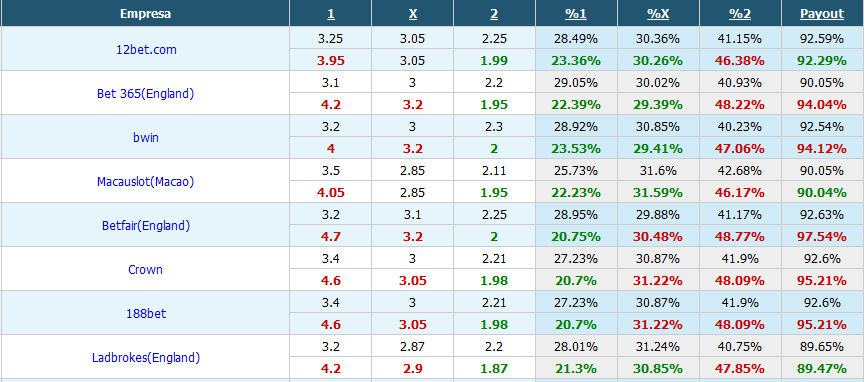Image resolution: width=866 pixels, height=382 pixels.
Task: Sort by the X column header
Action: (413, 14)
